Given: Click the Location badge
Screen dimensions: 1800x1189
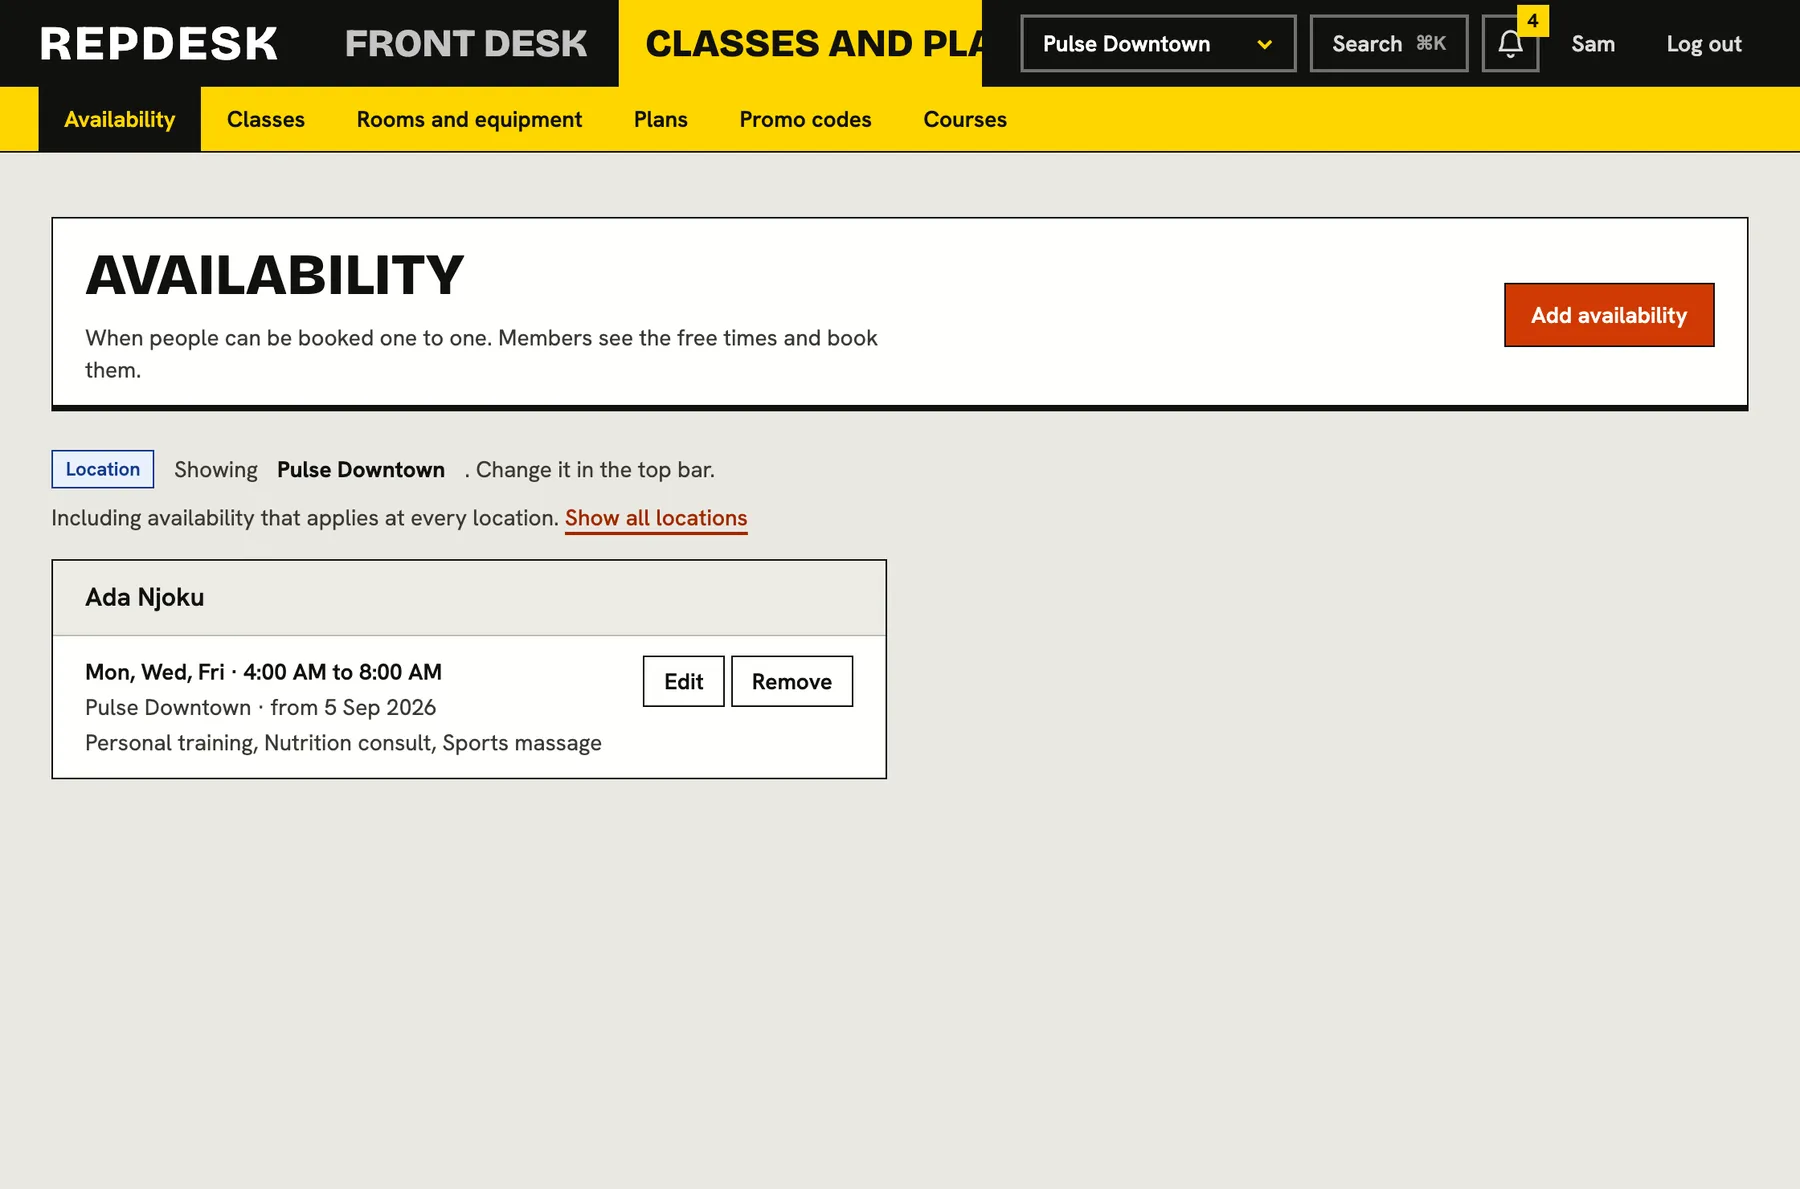Looking at the screenshot, I should pyautogui.click(x=103, y=469).
